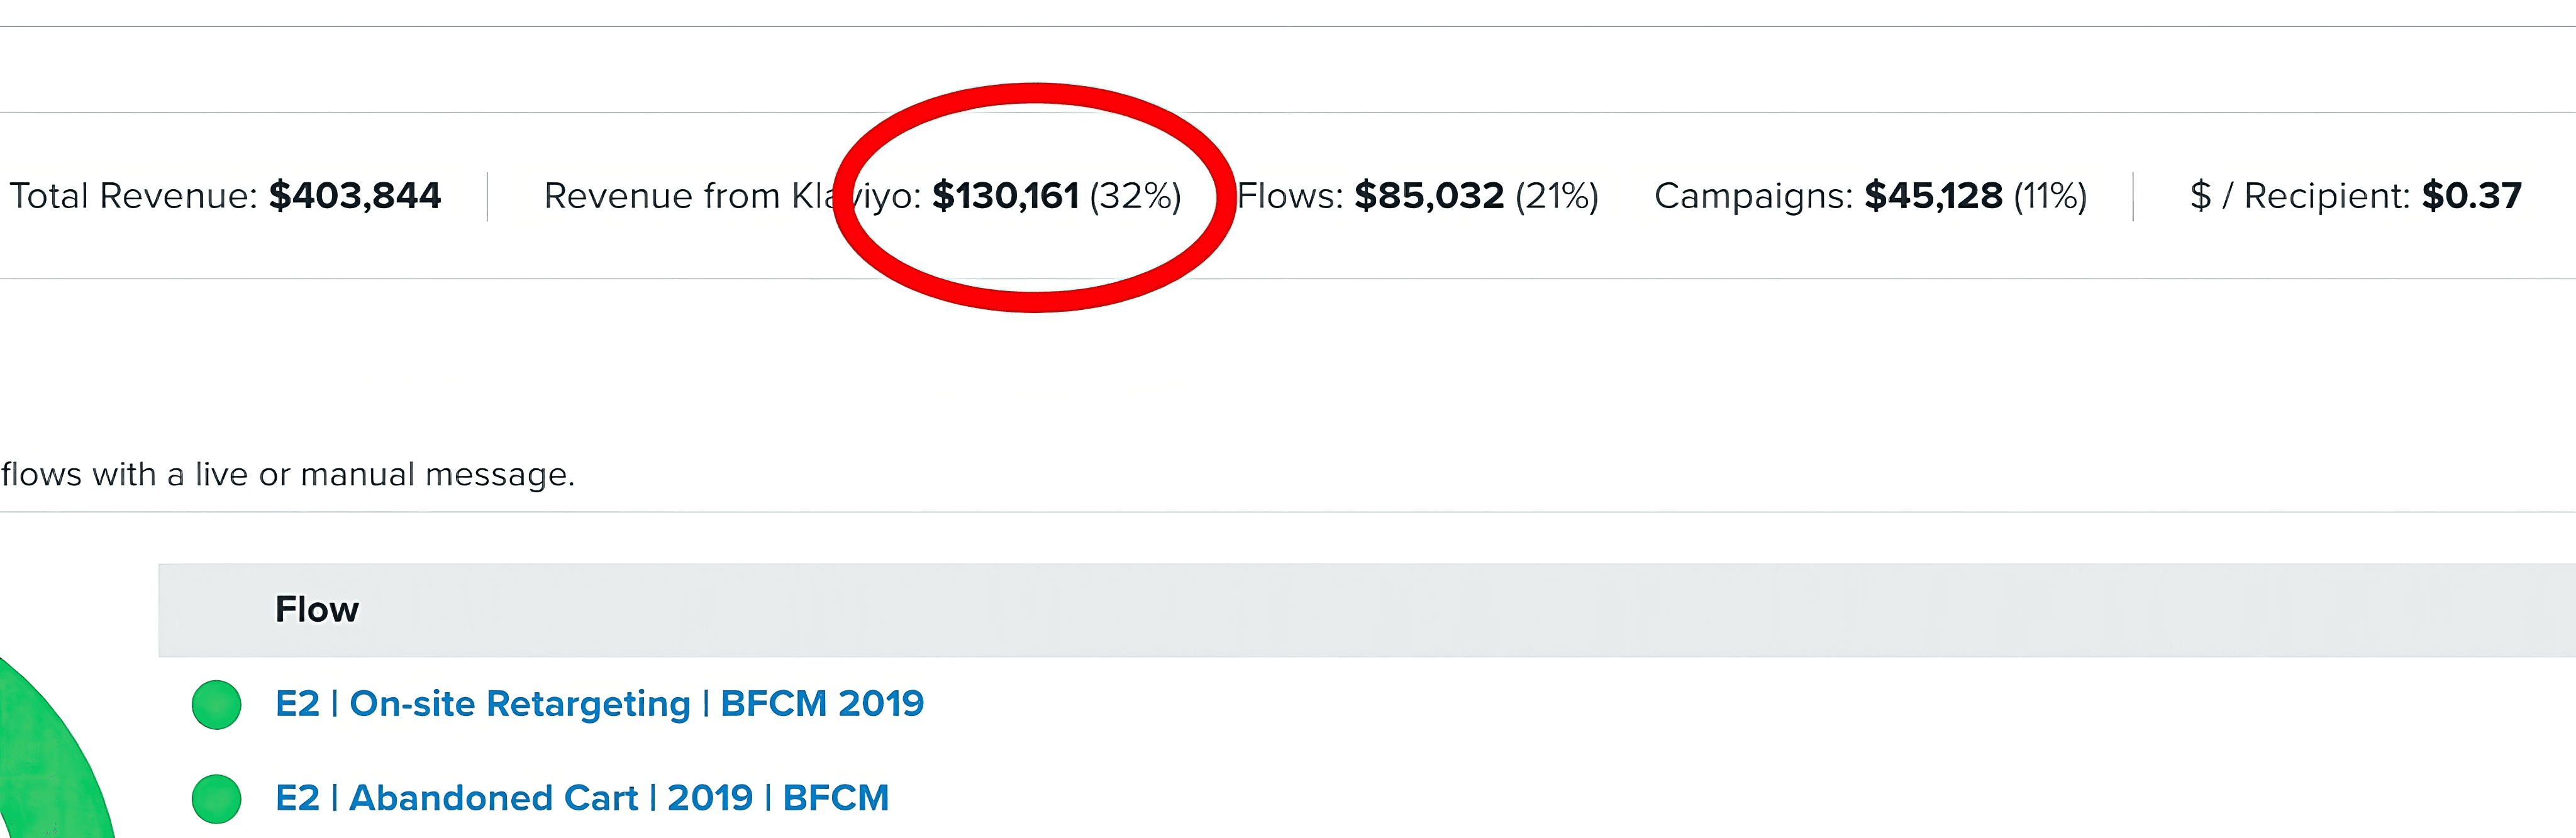This screenshot has width=2576, height=838.
Task: Select the $0.37 per recipient value
Action: 2472,196
